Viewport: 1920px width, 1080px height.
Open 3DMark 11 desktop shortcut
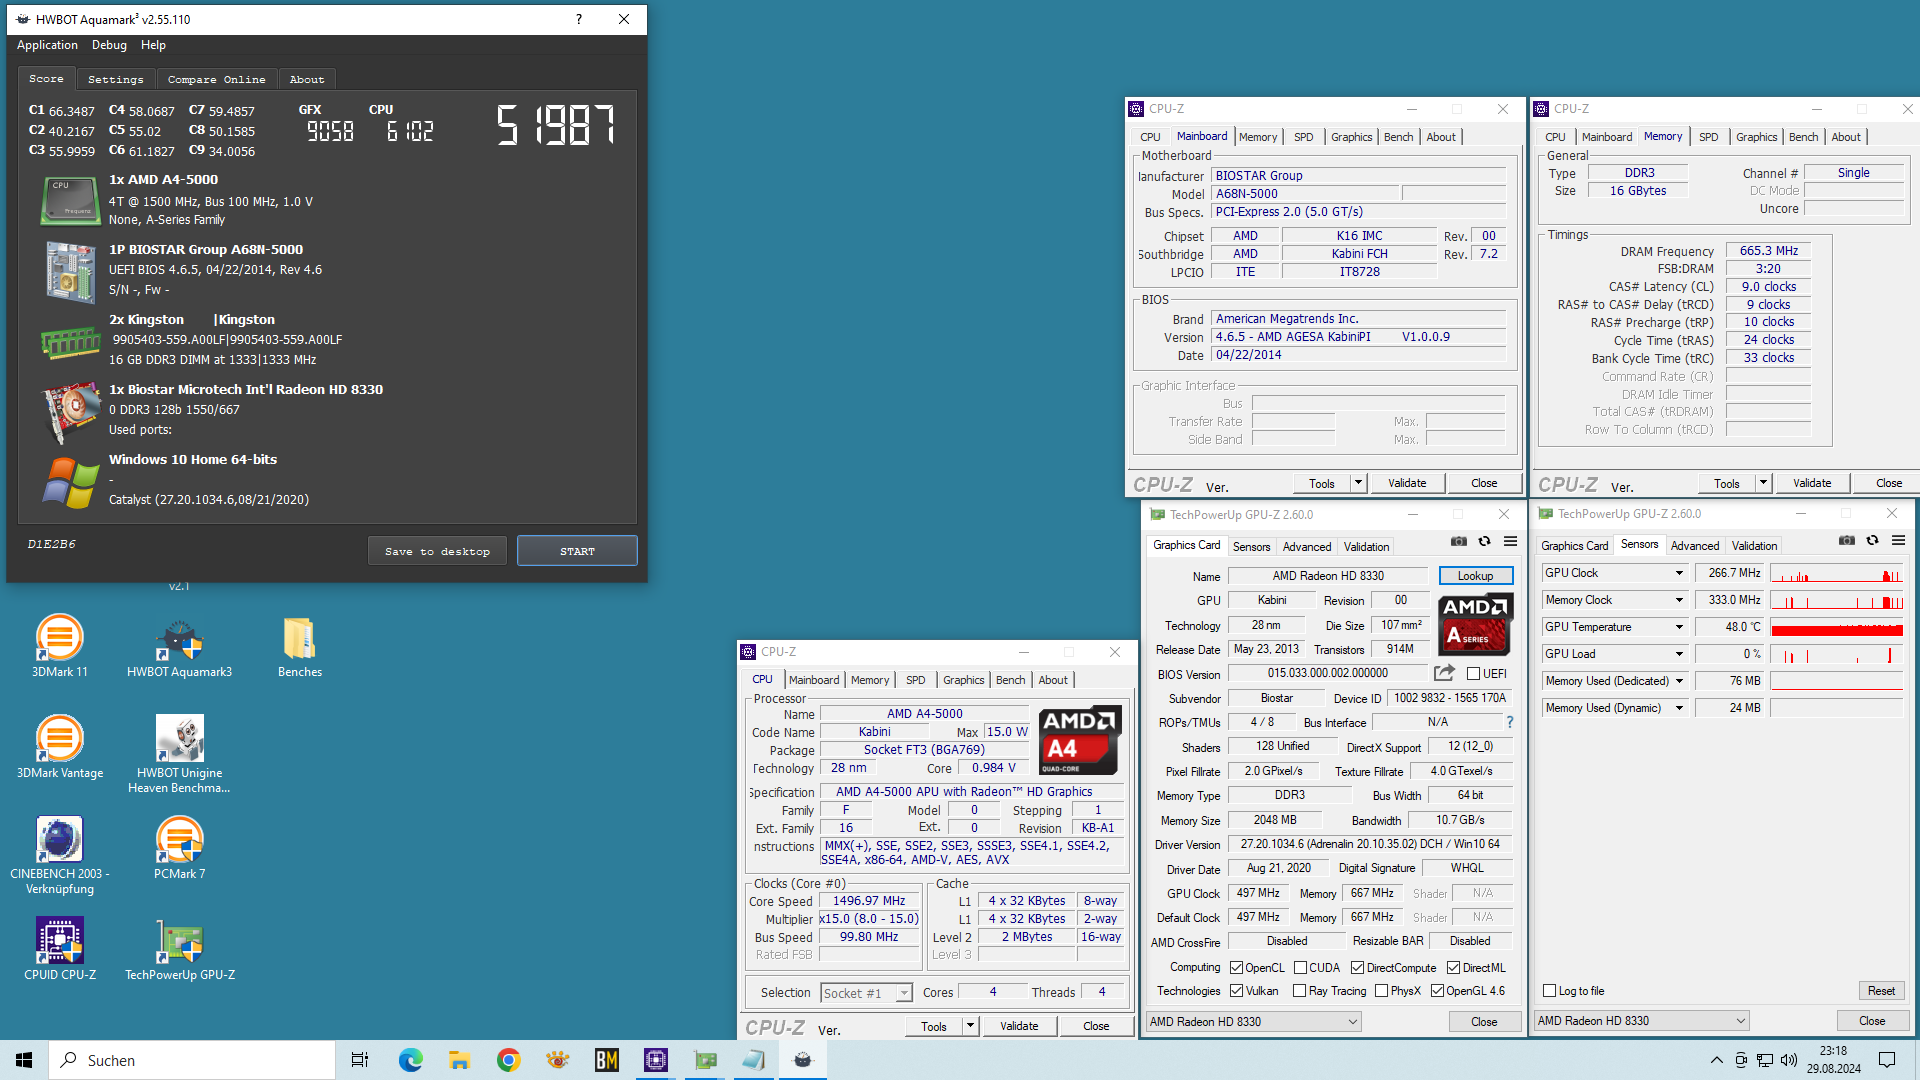[60, 646]
